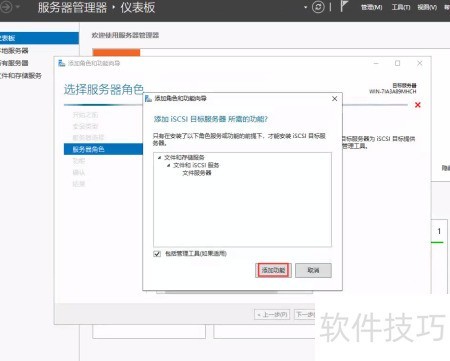Collapse the 文件和存储服务 tree node
Screen dimensions: 450x361
point(159,157)
